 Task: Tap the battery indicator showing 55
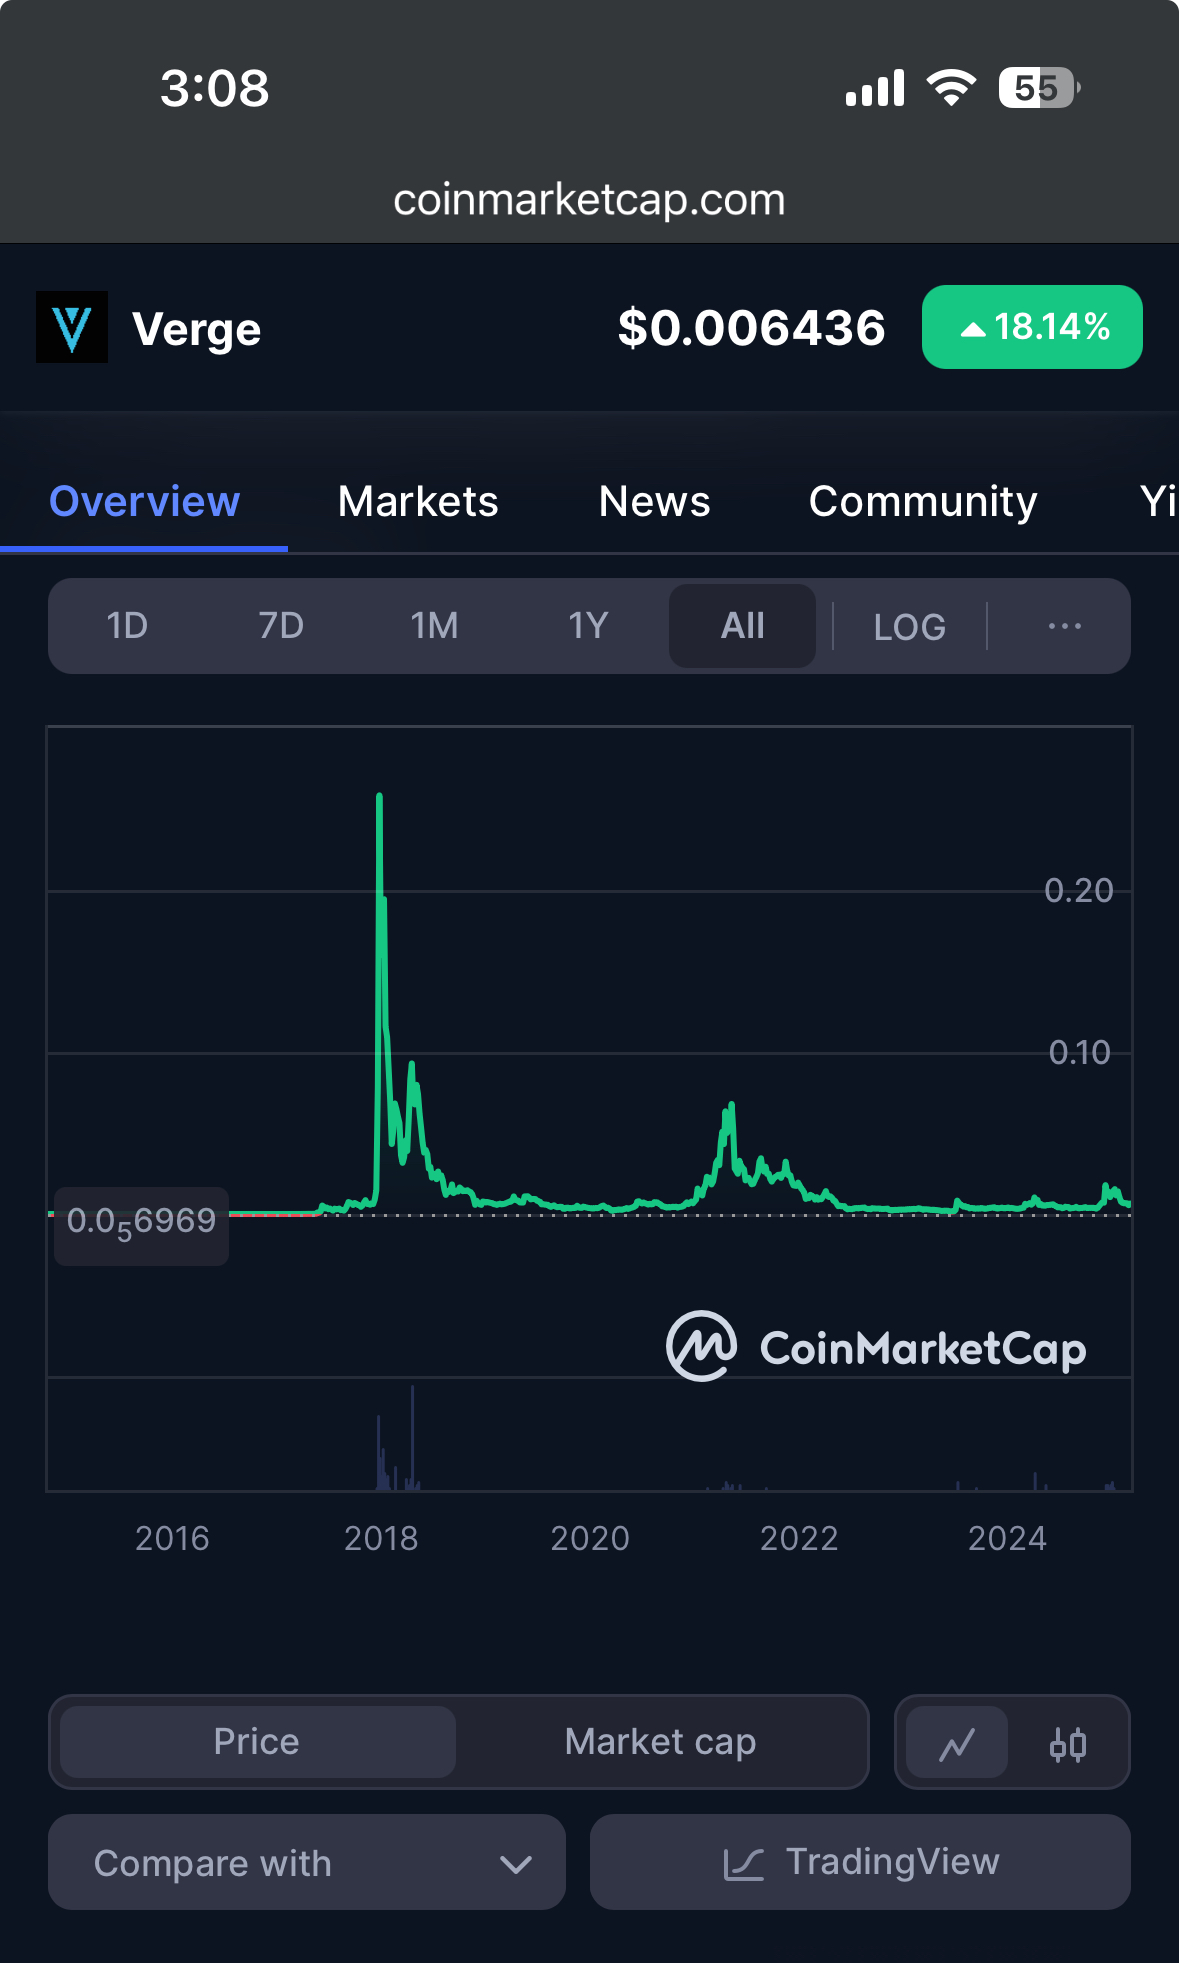(x=1038, y=88)
